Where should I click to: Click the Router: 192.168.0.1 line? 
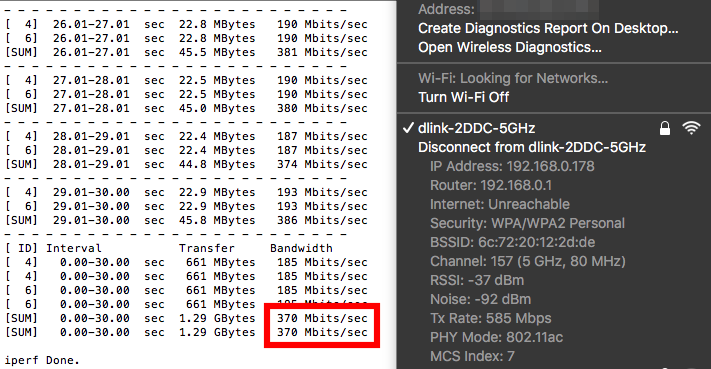click(x=491, y=185)
